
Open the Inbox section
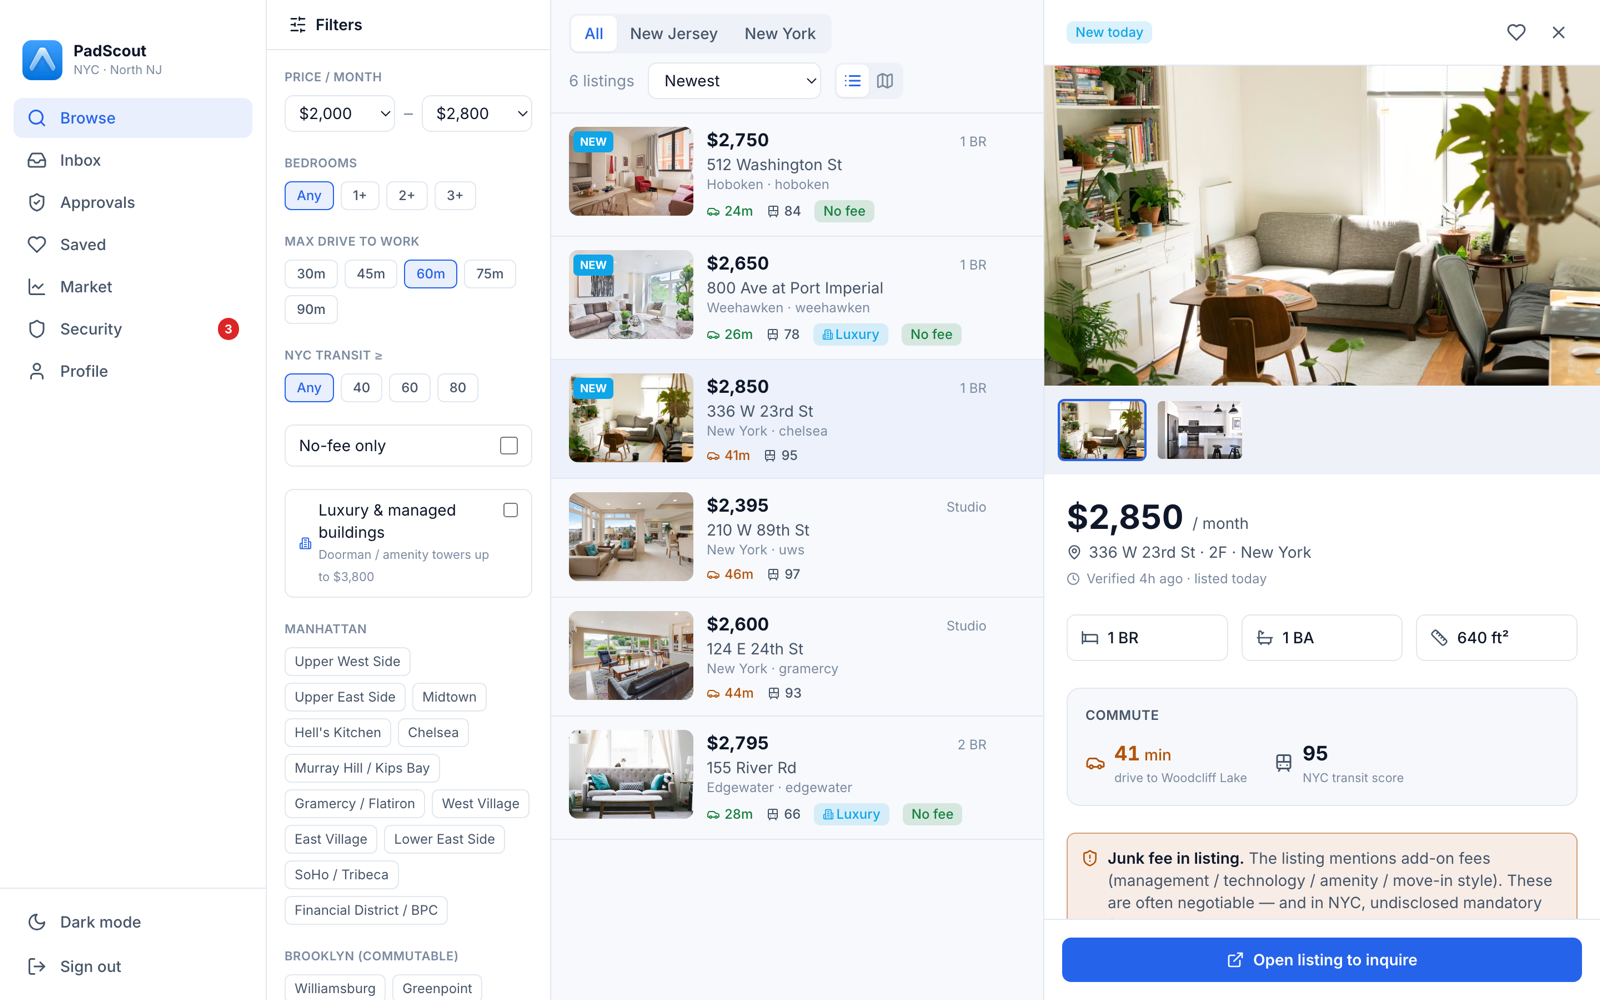(133, 160)
